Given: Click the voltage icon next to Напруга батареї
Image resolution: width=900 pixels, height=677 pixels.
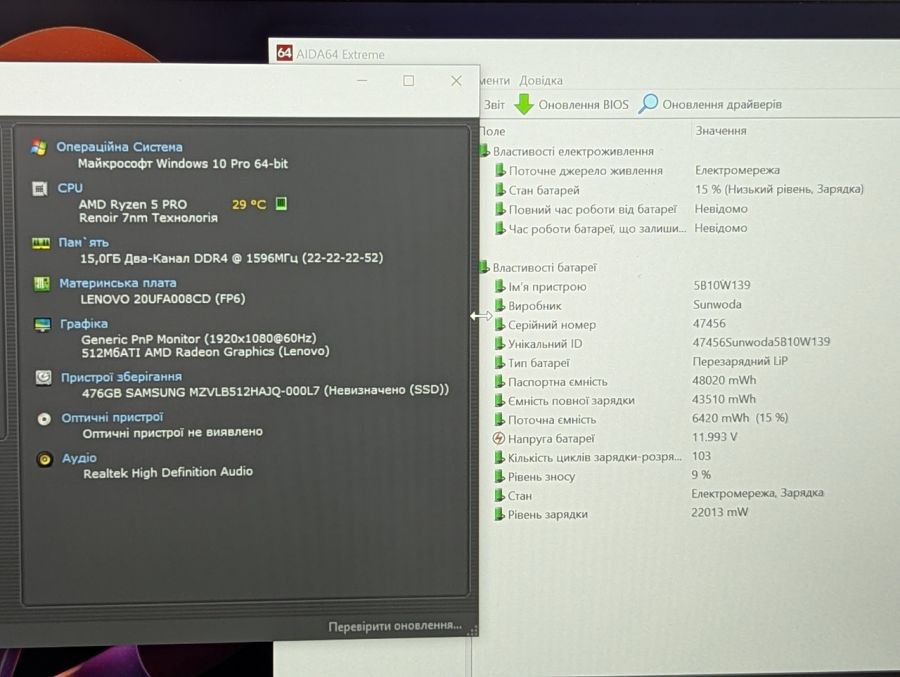Looking at the screenshot, I should 499,439.
